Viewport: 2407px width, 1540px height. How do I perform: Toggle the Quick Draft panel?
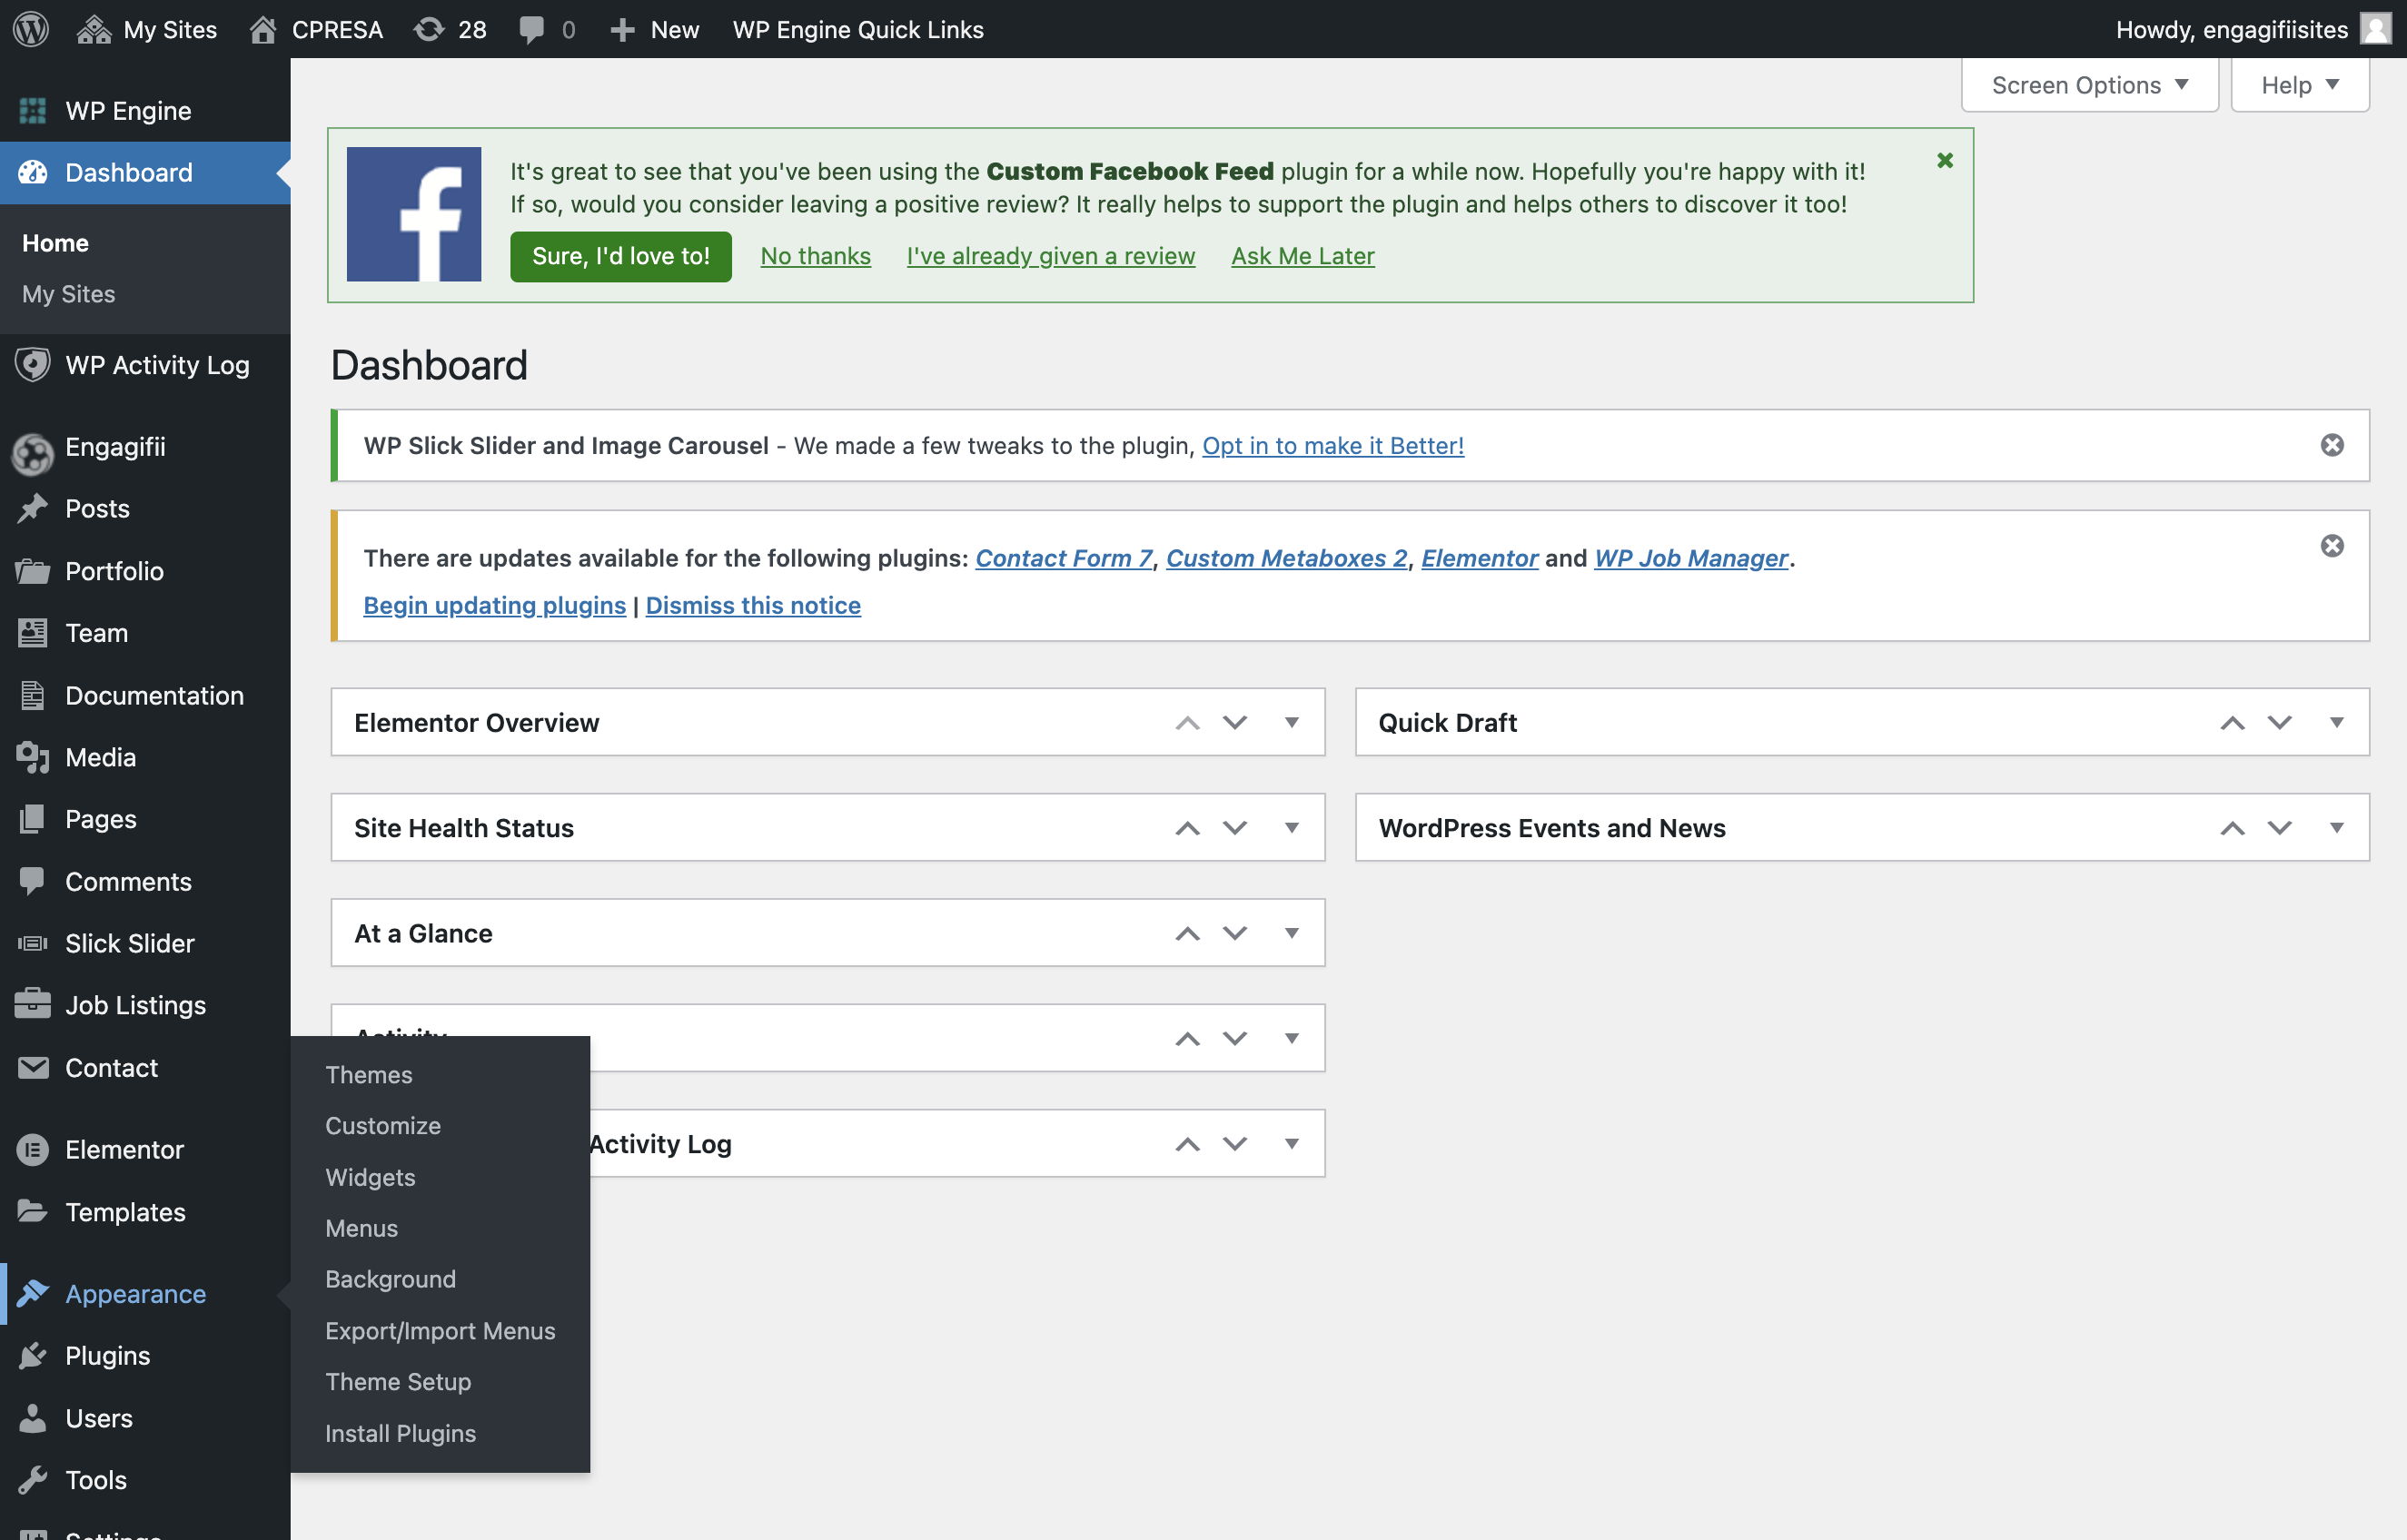[2337, 722]
